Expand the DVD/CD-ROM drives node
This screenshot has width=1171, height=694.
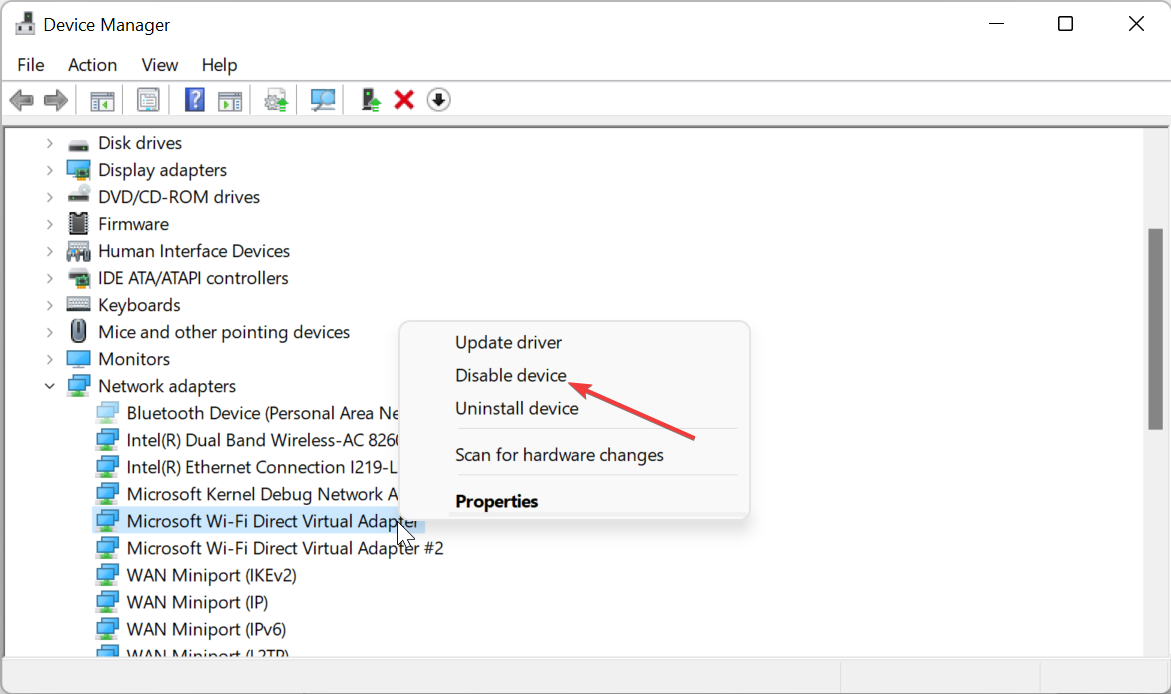click(x=49, y=197)
